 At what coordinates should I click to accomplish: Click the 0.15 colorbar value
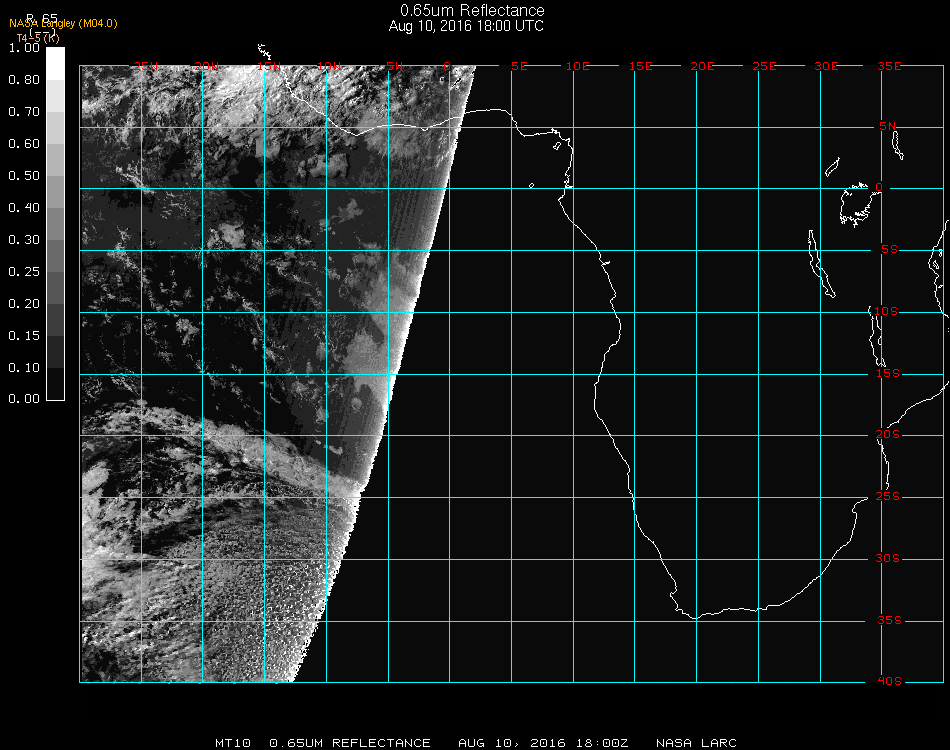click(x=24, y=336)
